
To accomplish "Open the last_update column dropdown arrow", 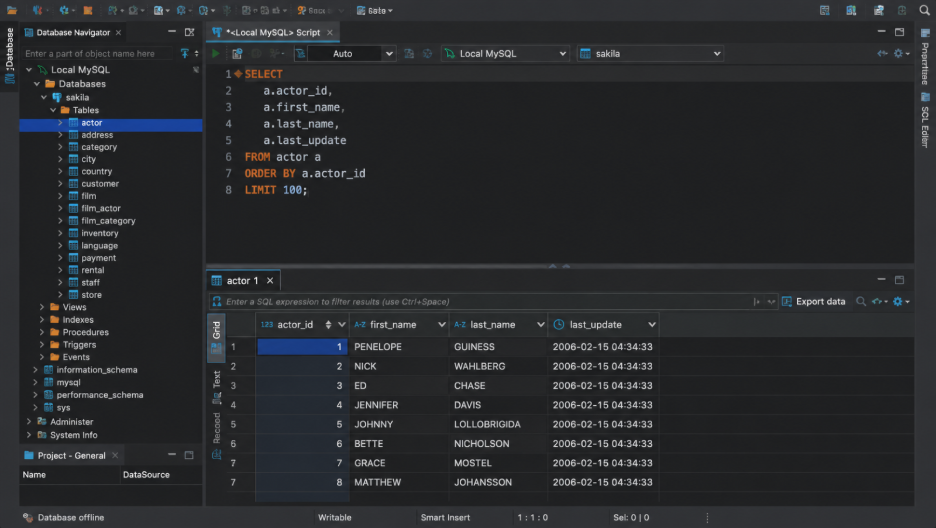I will coord(651,325).
